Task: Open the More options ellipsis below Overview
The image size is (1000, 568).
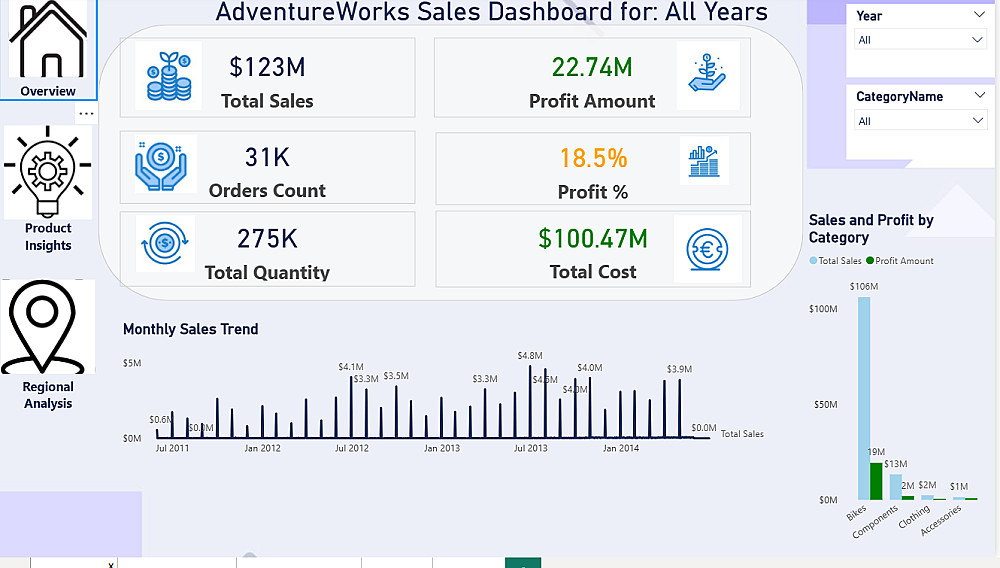Action: (86, 113)
